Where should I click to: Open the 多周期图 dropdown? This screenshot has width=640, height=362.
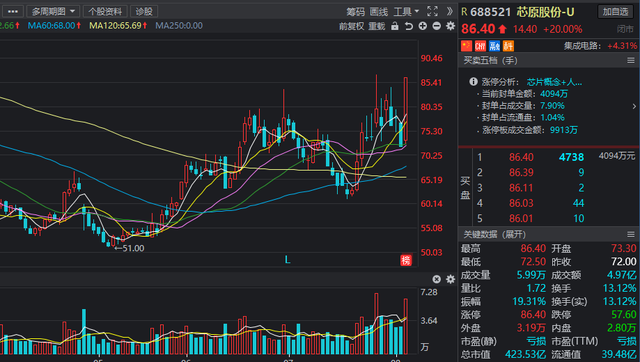[53, 11]
